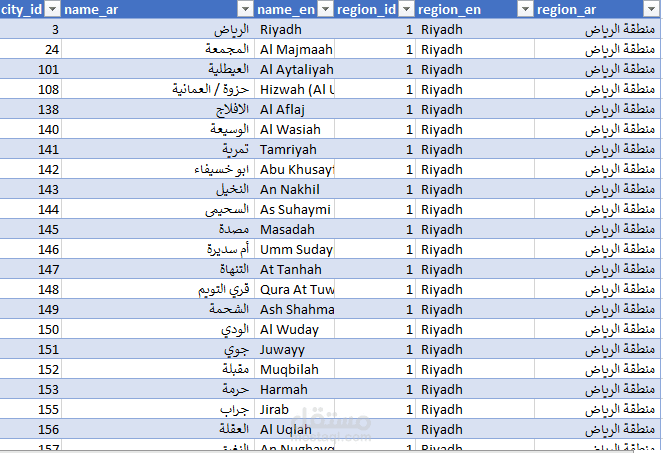Screen dimensions: 663x453
Task: Select the city_id cell with value 24
Action: 30,49
